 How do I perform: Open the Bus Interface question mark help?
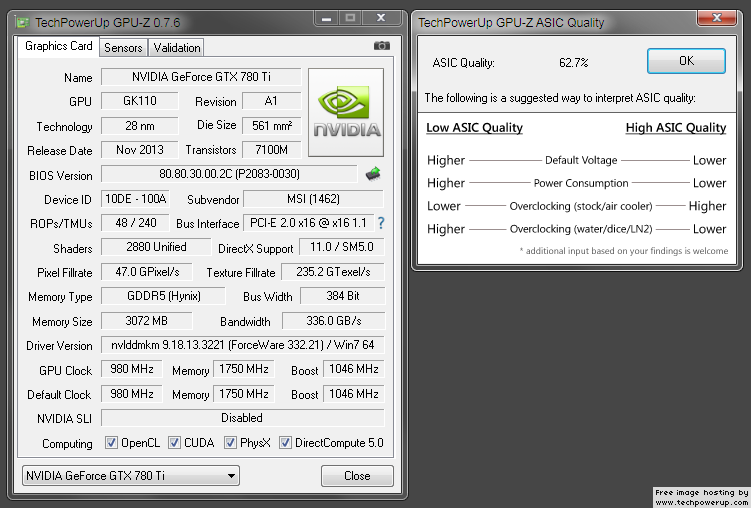pyautogui.click(x=381, y=223)
